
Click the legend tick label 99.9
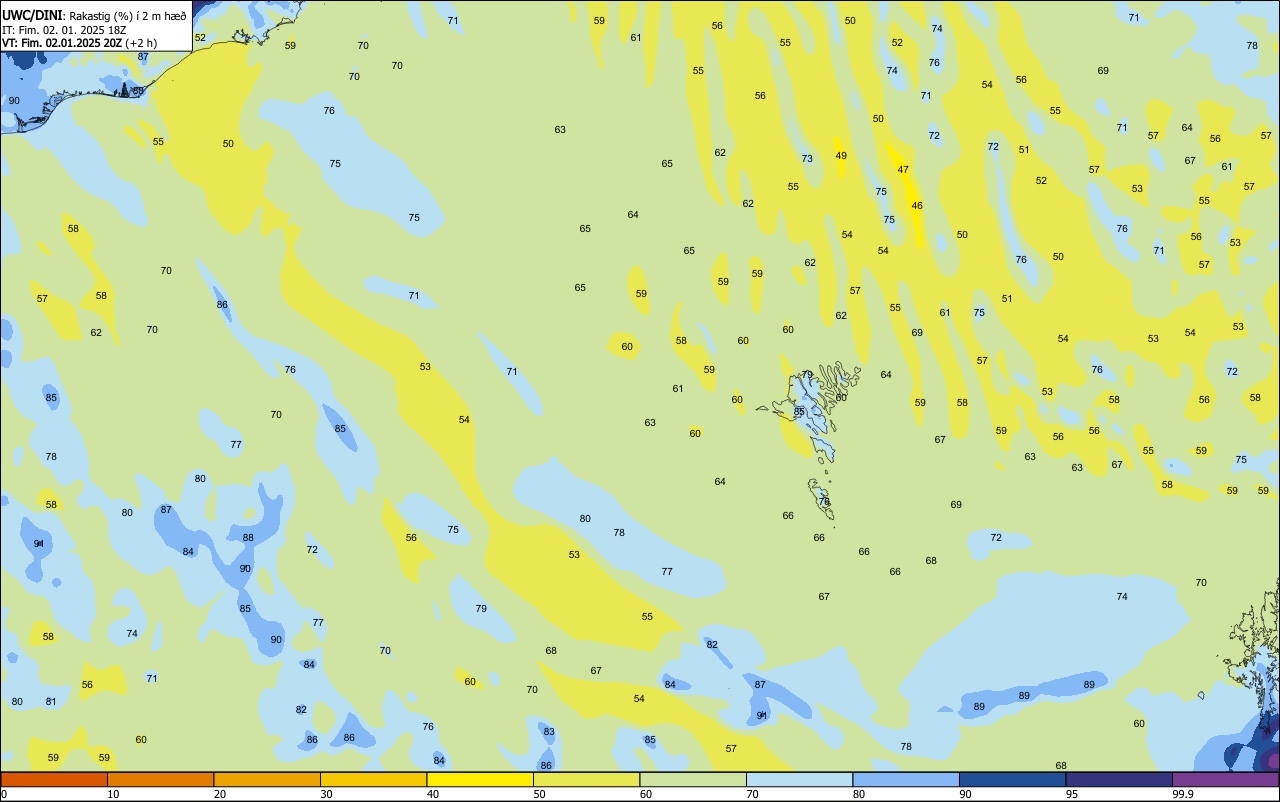(x=1183, y=794)
